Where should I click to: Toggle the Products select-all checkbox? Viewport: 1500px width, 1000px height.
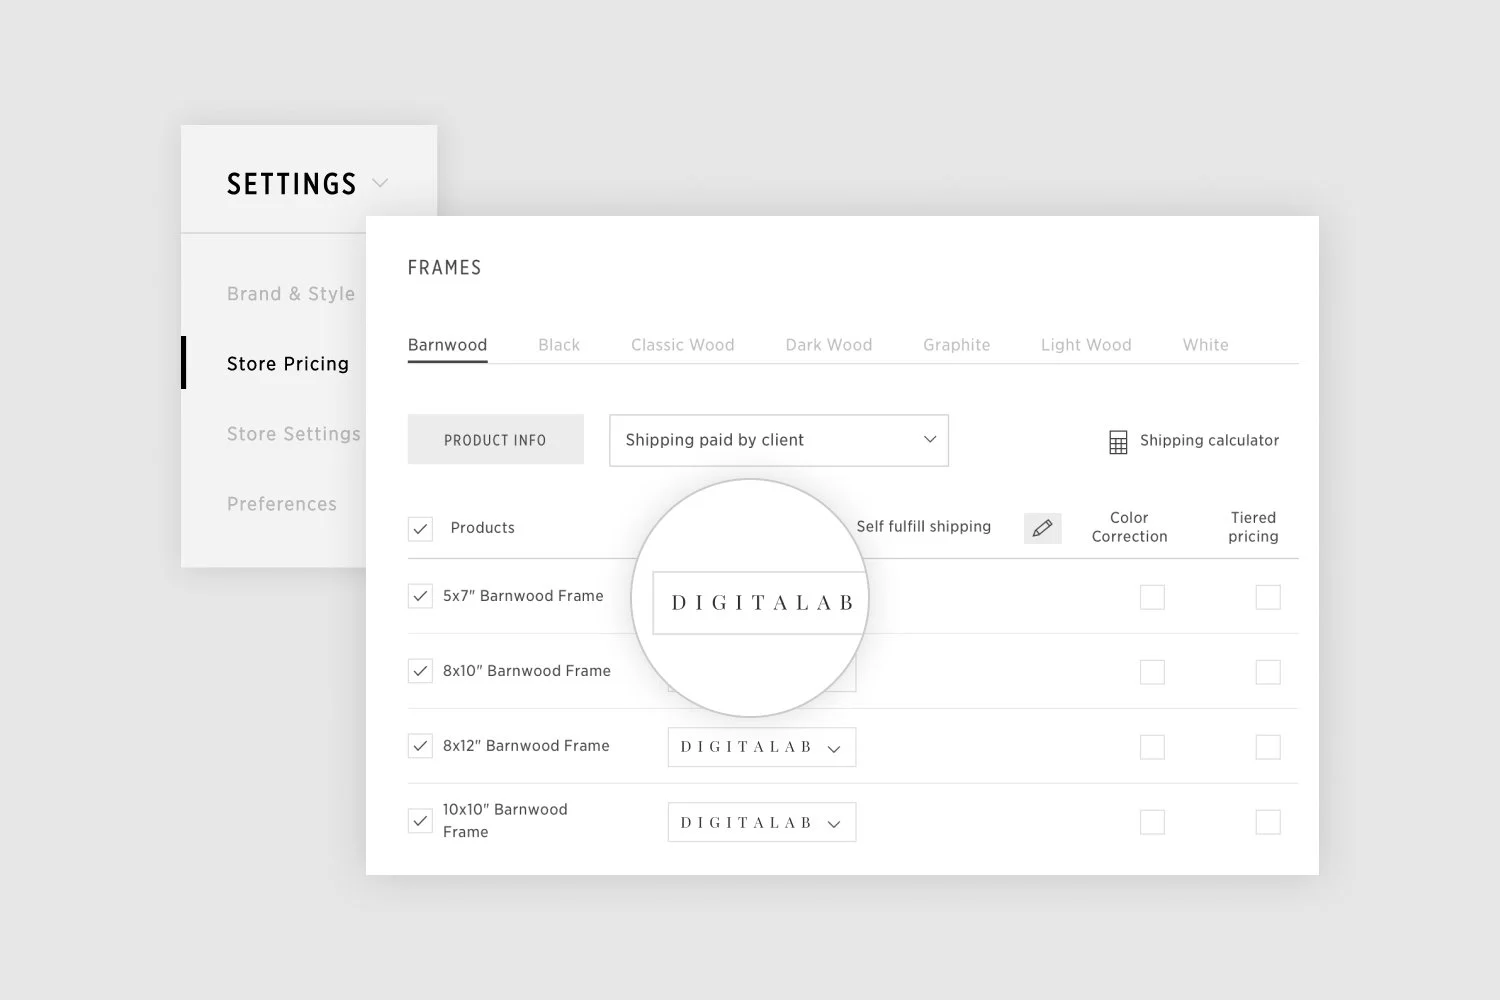(420, 528)
